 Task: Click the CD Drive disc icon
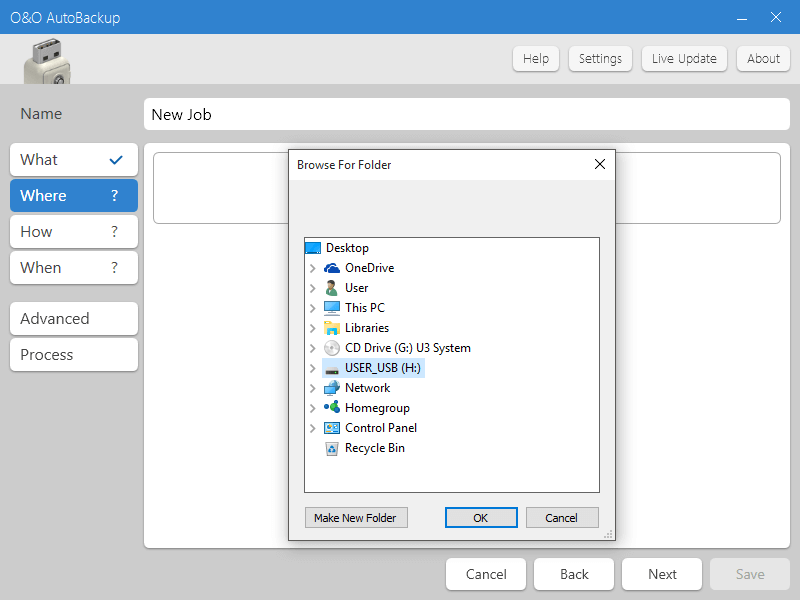[332, 348]
